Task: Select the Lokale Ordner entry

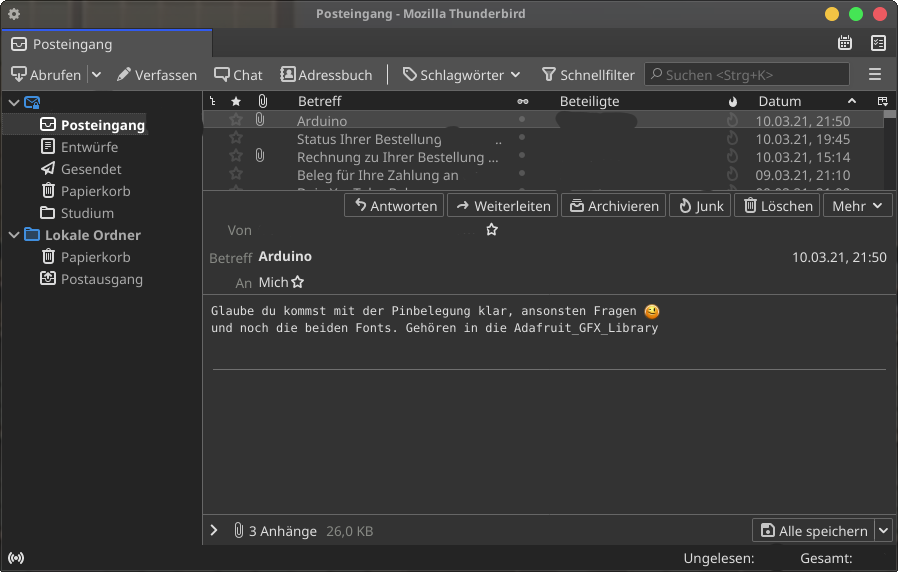Action: 92,235
